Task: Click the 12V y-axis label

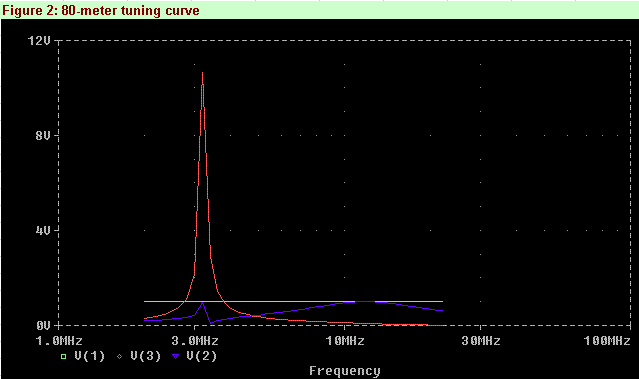Action: coord(39,41)
